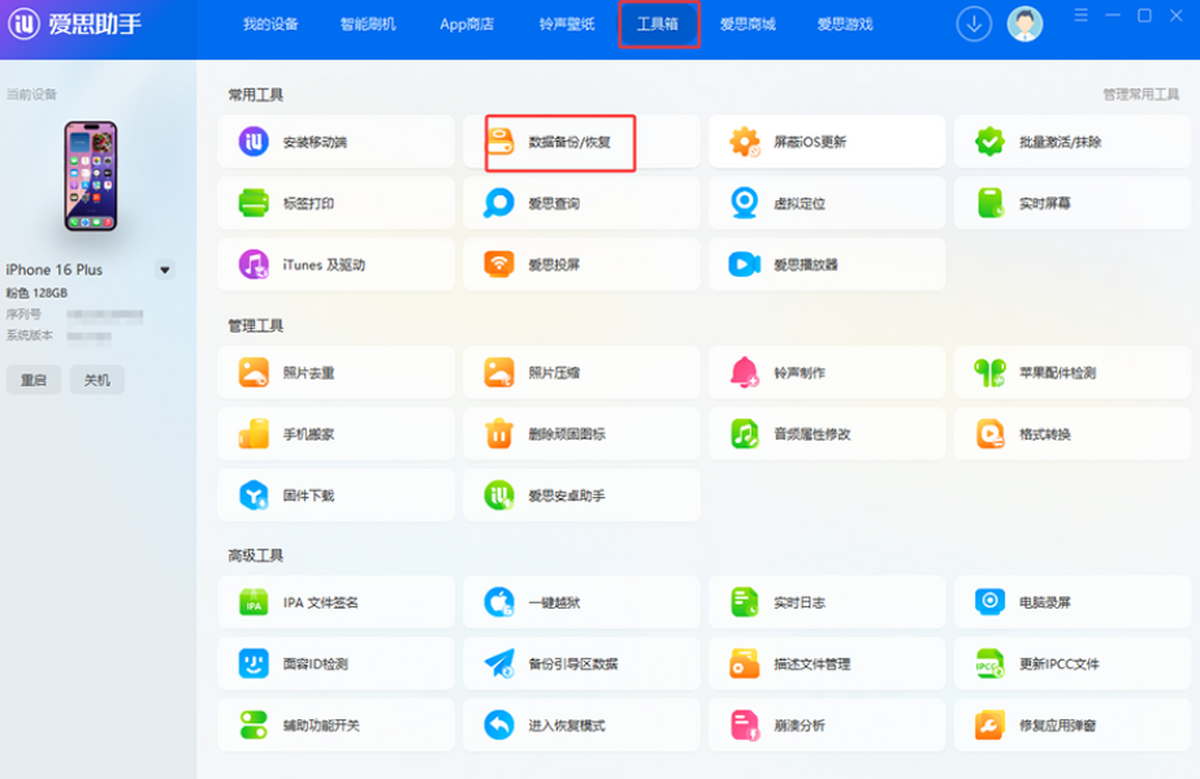
Task: Open the 苹果配件检测 AirPods icon
Action: pyautogui.click(x=990, y=373)
